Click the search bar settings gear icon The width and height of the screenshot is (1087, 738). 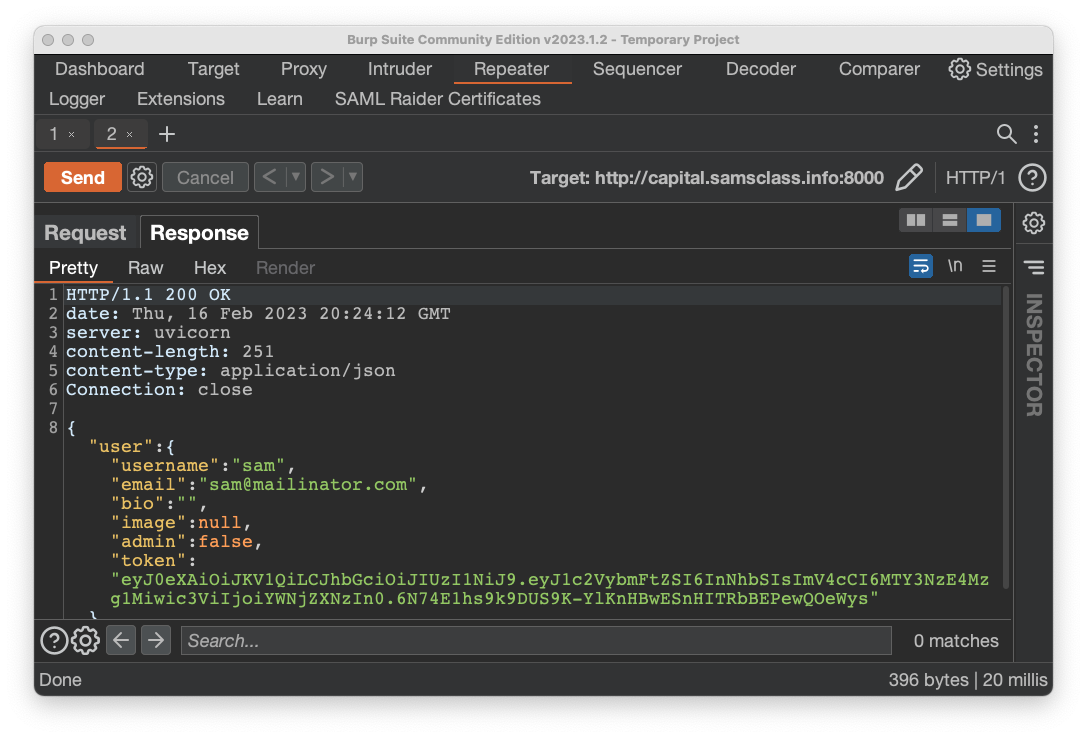click(x=86, y=640)
